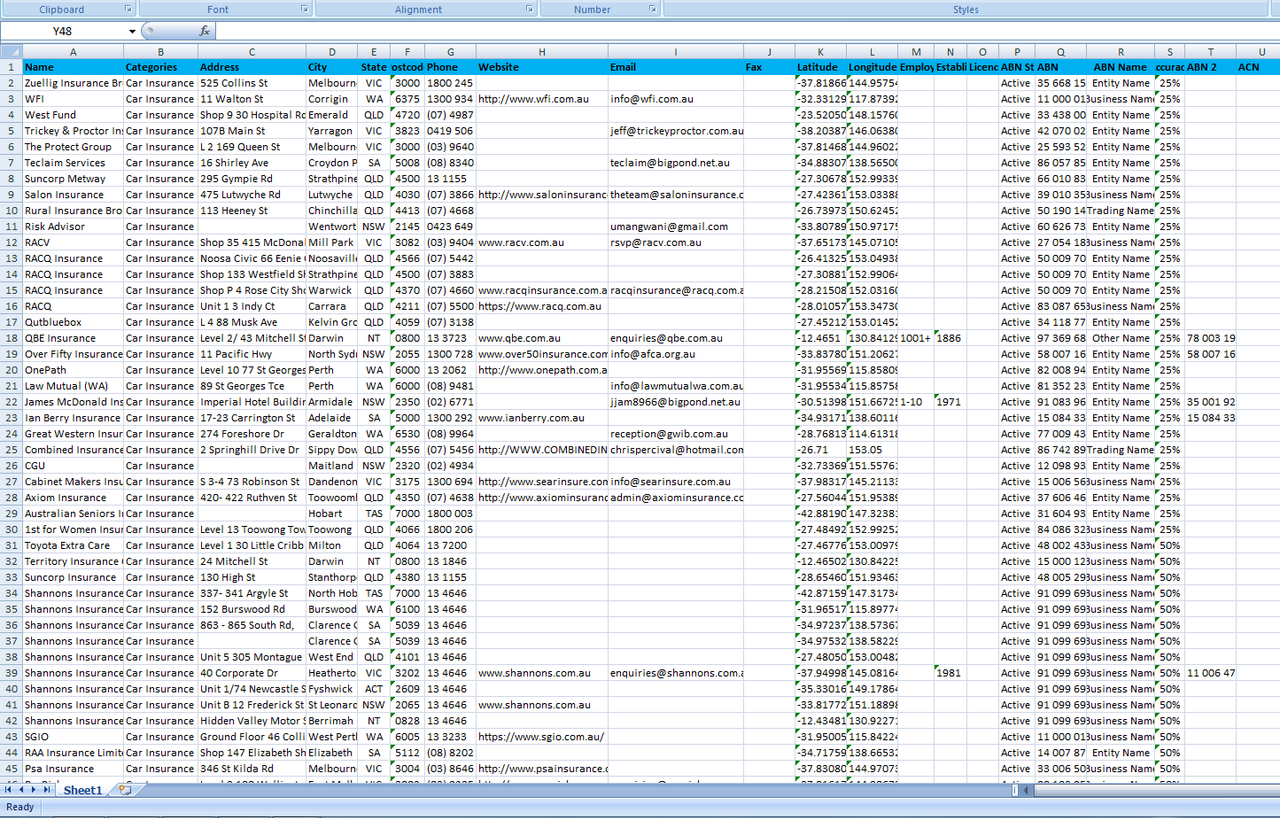Click umangwani@gmail.com email cell

click(x=675, y=227)
